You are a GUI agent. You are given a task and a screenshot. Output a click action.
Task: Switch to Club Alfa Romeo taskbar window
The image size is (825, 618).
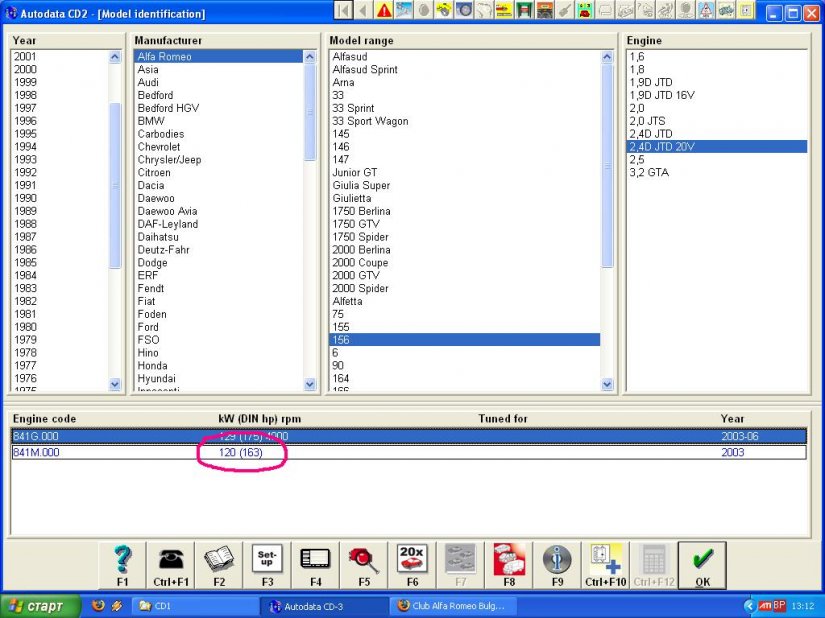click(451, 606)
